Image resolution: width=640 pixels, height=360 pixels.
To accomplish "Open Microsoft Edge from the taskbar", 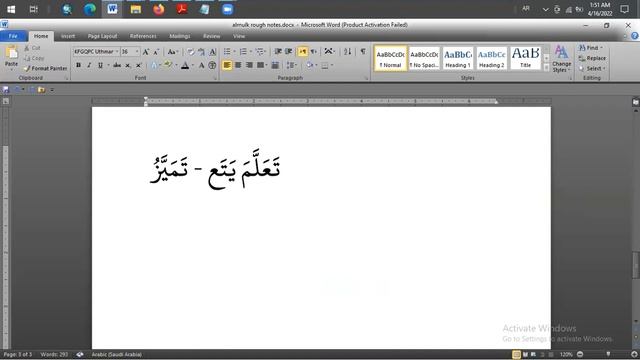I will [x=90, y=9].
